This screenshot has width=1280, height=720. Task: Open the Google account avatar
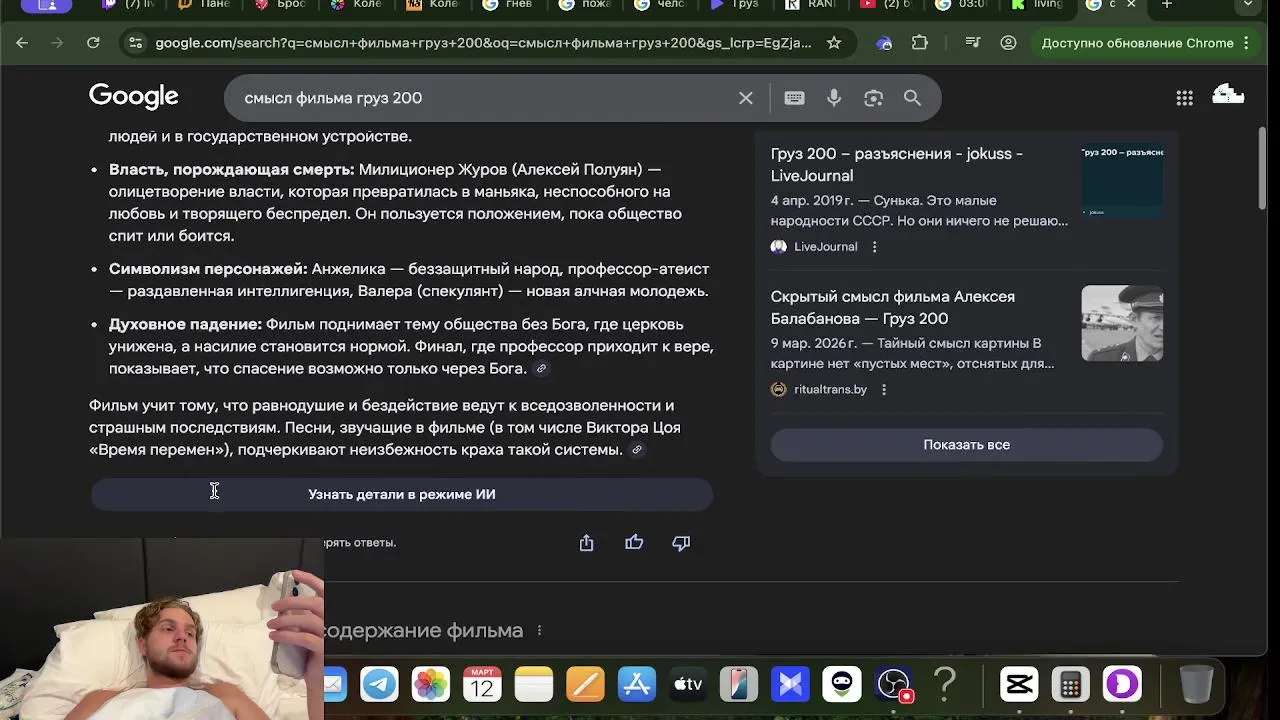[x=1228, y=96]
